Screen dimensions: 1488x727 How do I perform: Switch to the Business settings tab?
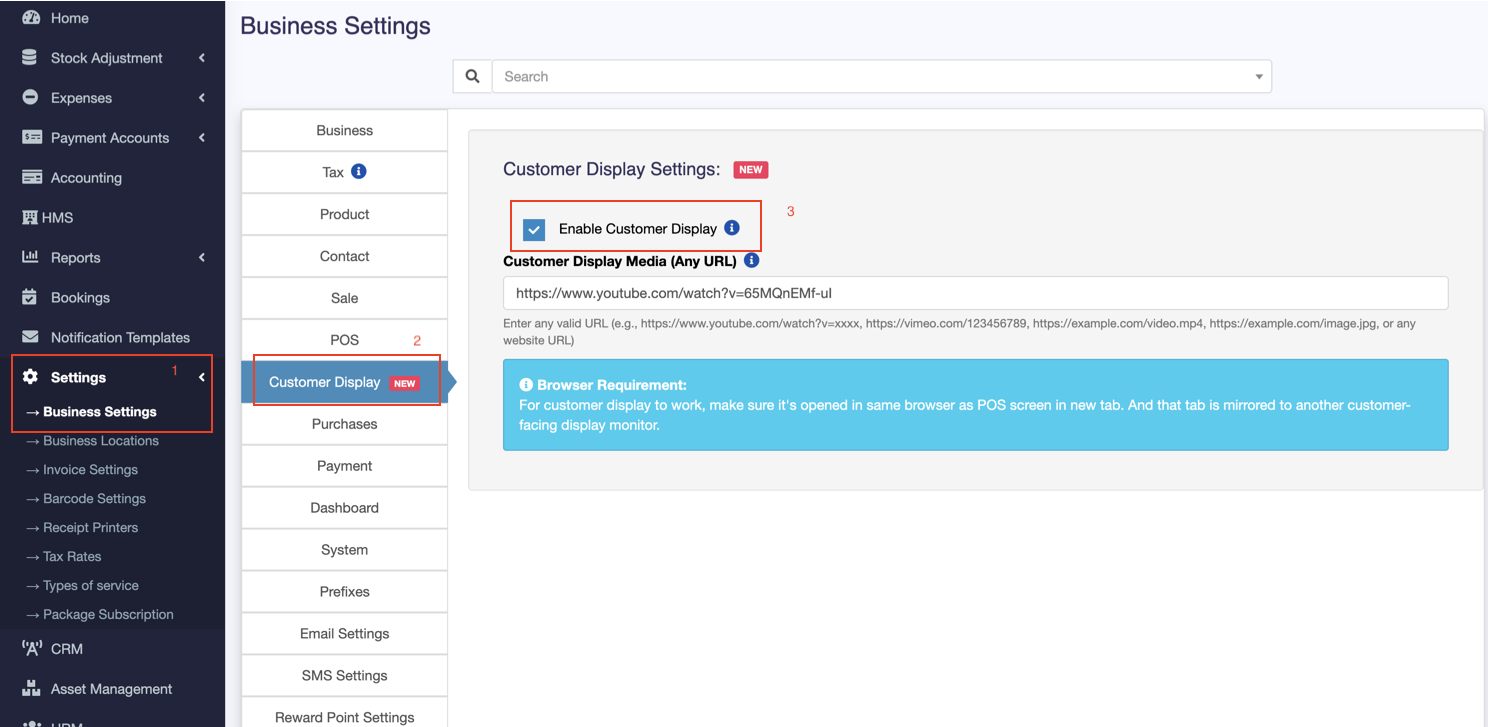(x=344, y=130)
